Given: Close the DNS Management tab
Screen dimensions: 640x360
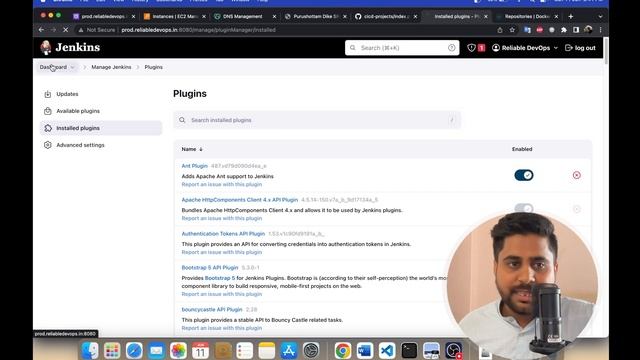Looking at the screenshot, I should pos(274,16).
